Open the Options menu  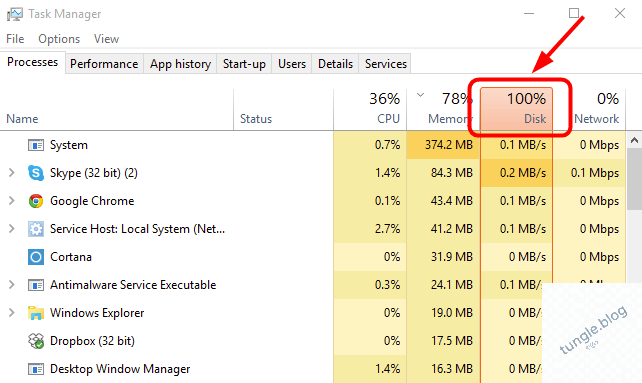click(x=59, y=39)
